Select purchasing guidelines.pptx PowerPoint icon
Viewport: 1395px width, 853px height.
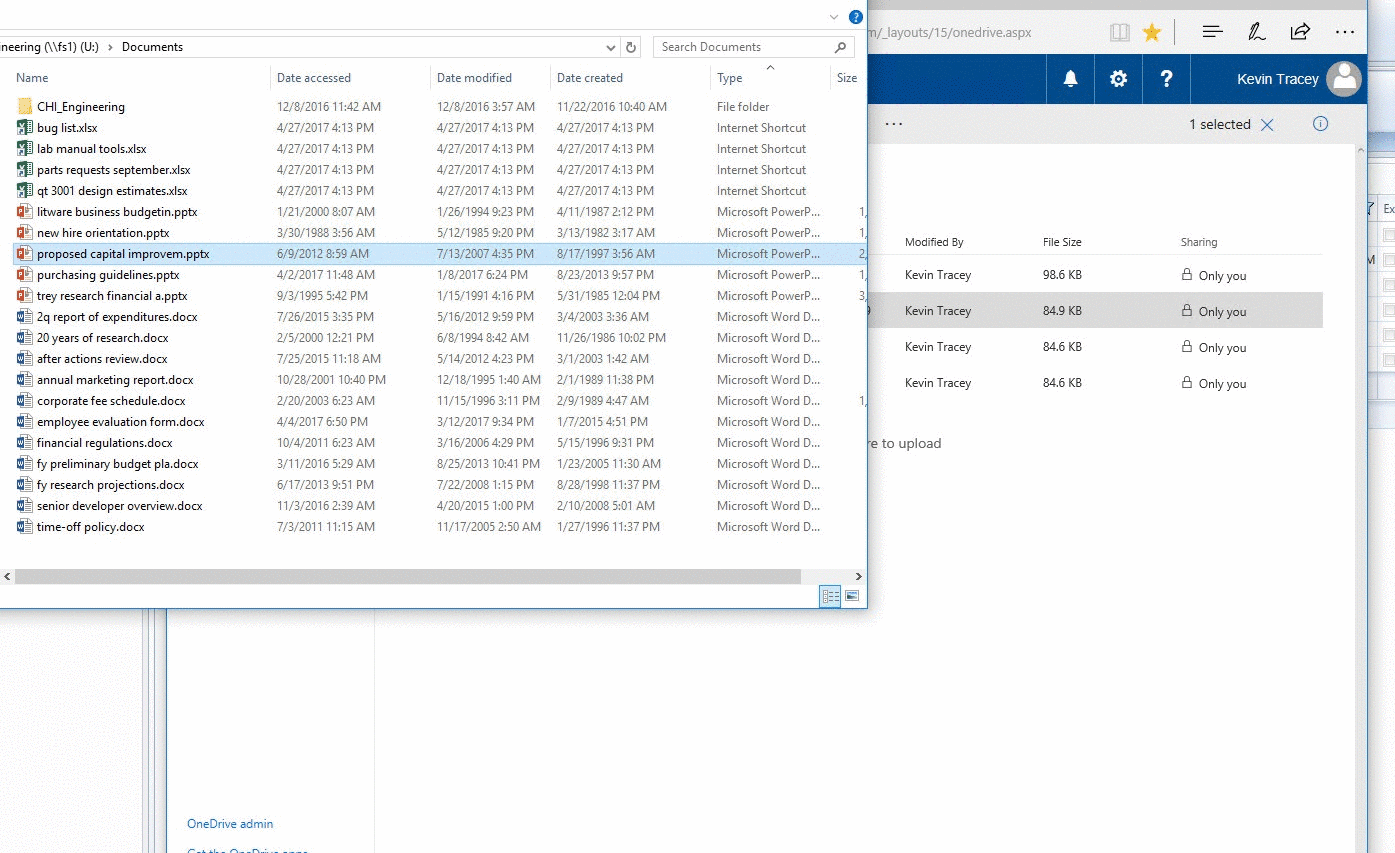25,275
